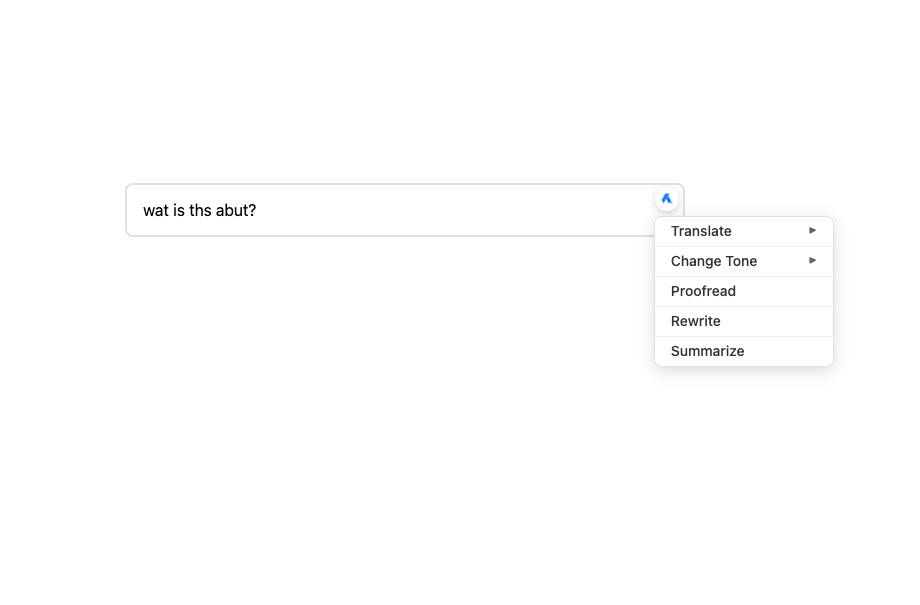Close the menu via the circular AI button
Viewport: 920px width, 605px height.
click(667, 199)
